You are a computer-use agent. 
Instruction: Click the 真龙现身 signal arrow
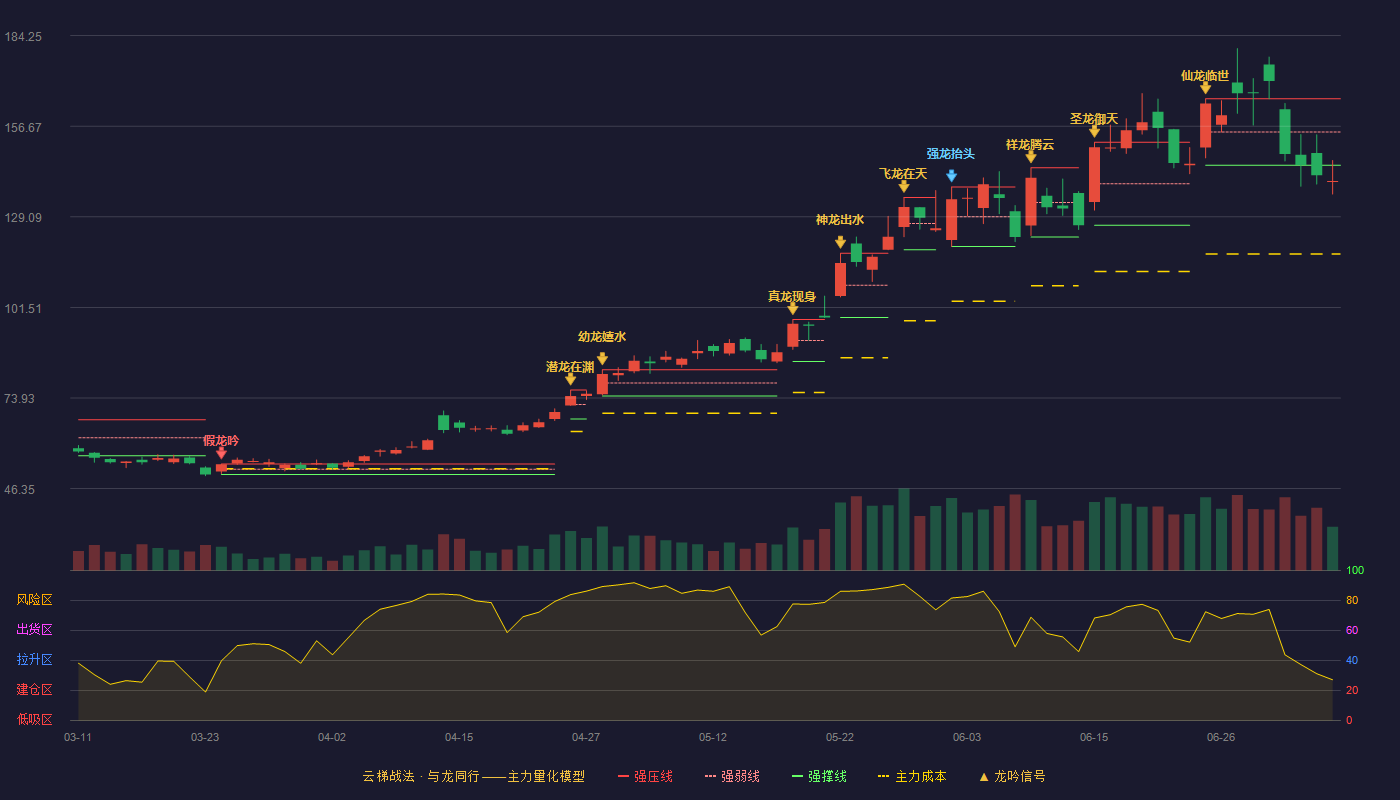pos(793,309)
